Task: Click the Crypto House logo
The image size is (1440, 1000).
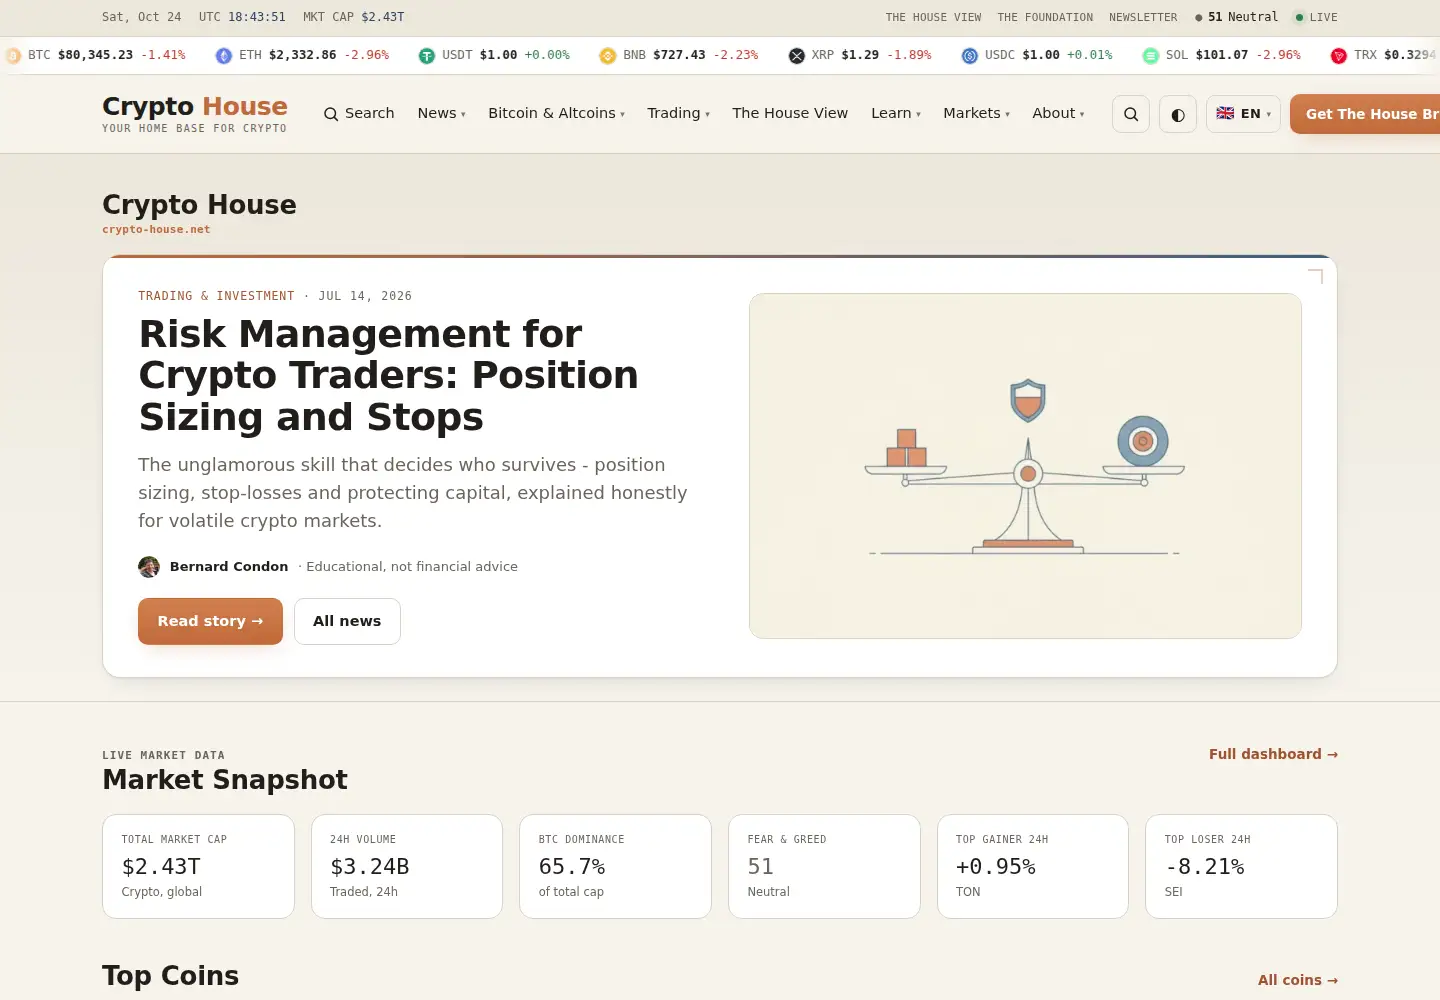Action: click(195, 113)
